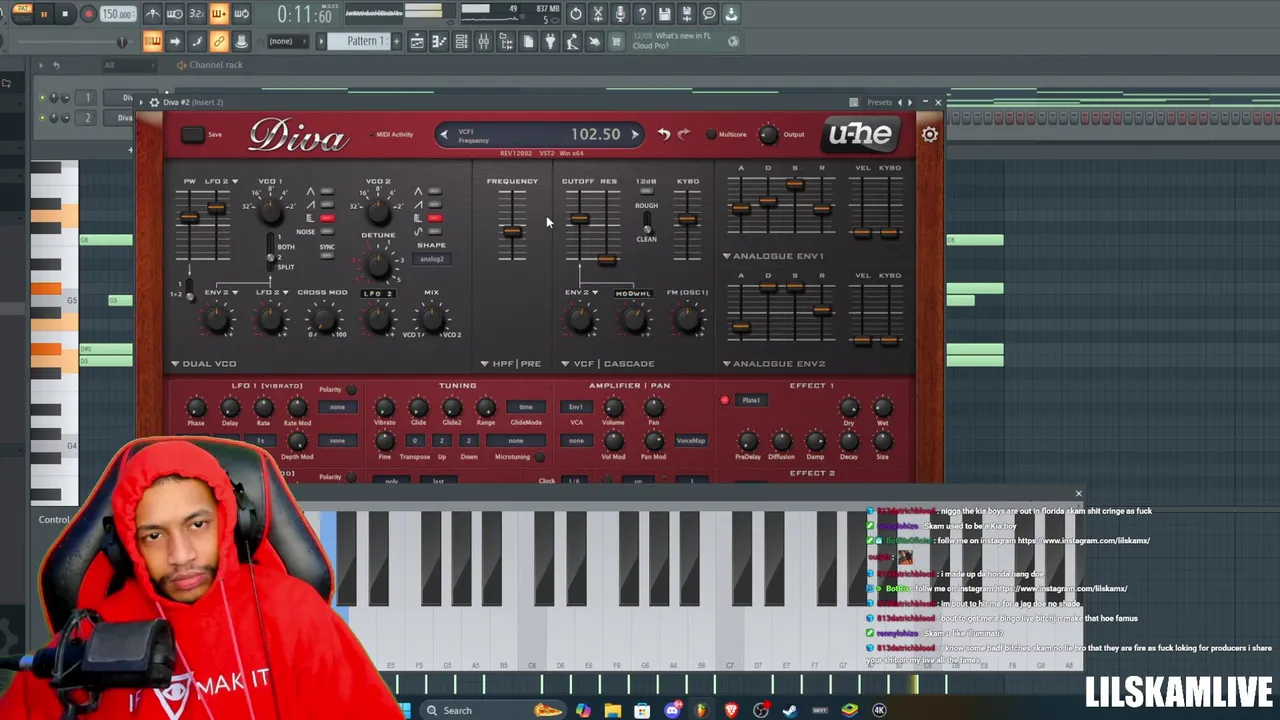Open the VCF ENV 2 modulation dropdown
The width and height of the screenshot is (1280, 720).
[x=581, y=293]
